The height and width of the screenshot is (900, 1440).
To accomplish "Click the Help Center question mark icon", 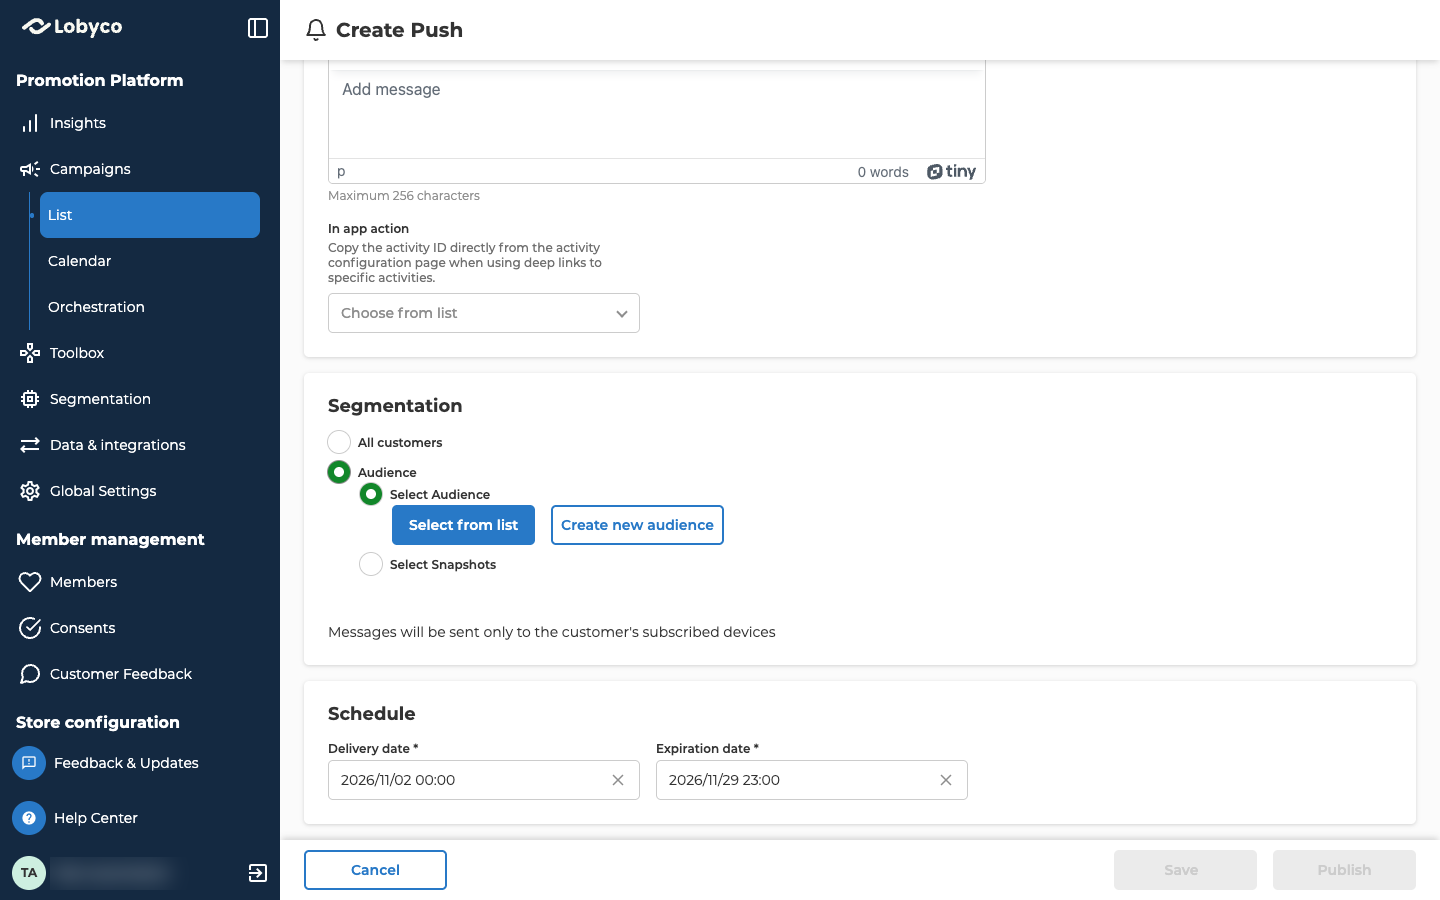I will 29,818.
